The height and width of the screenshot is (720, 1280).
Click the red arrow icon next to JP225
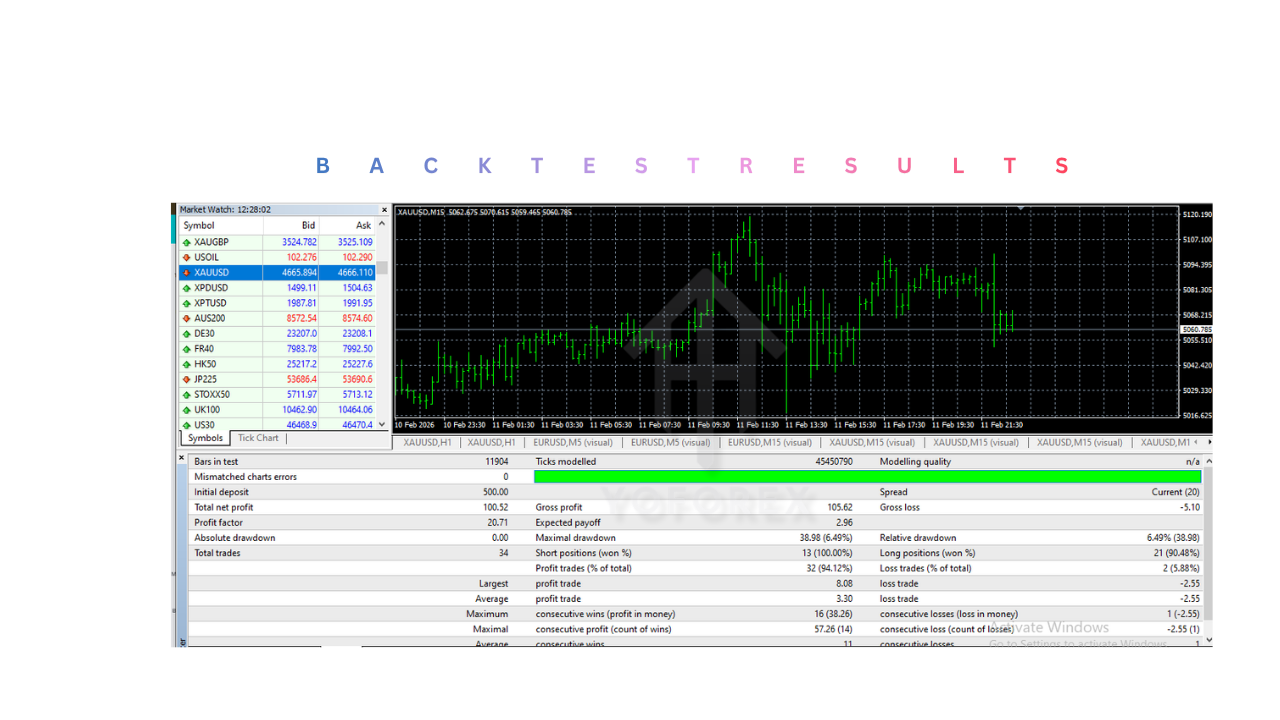coord(187,379)
